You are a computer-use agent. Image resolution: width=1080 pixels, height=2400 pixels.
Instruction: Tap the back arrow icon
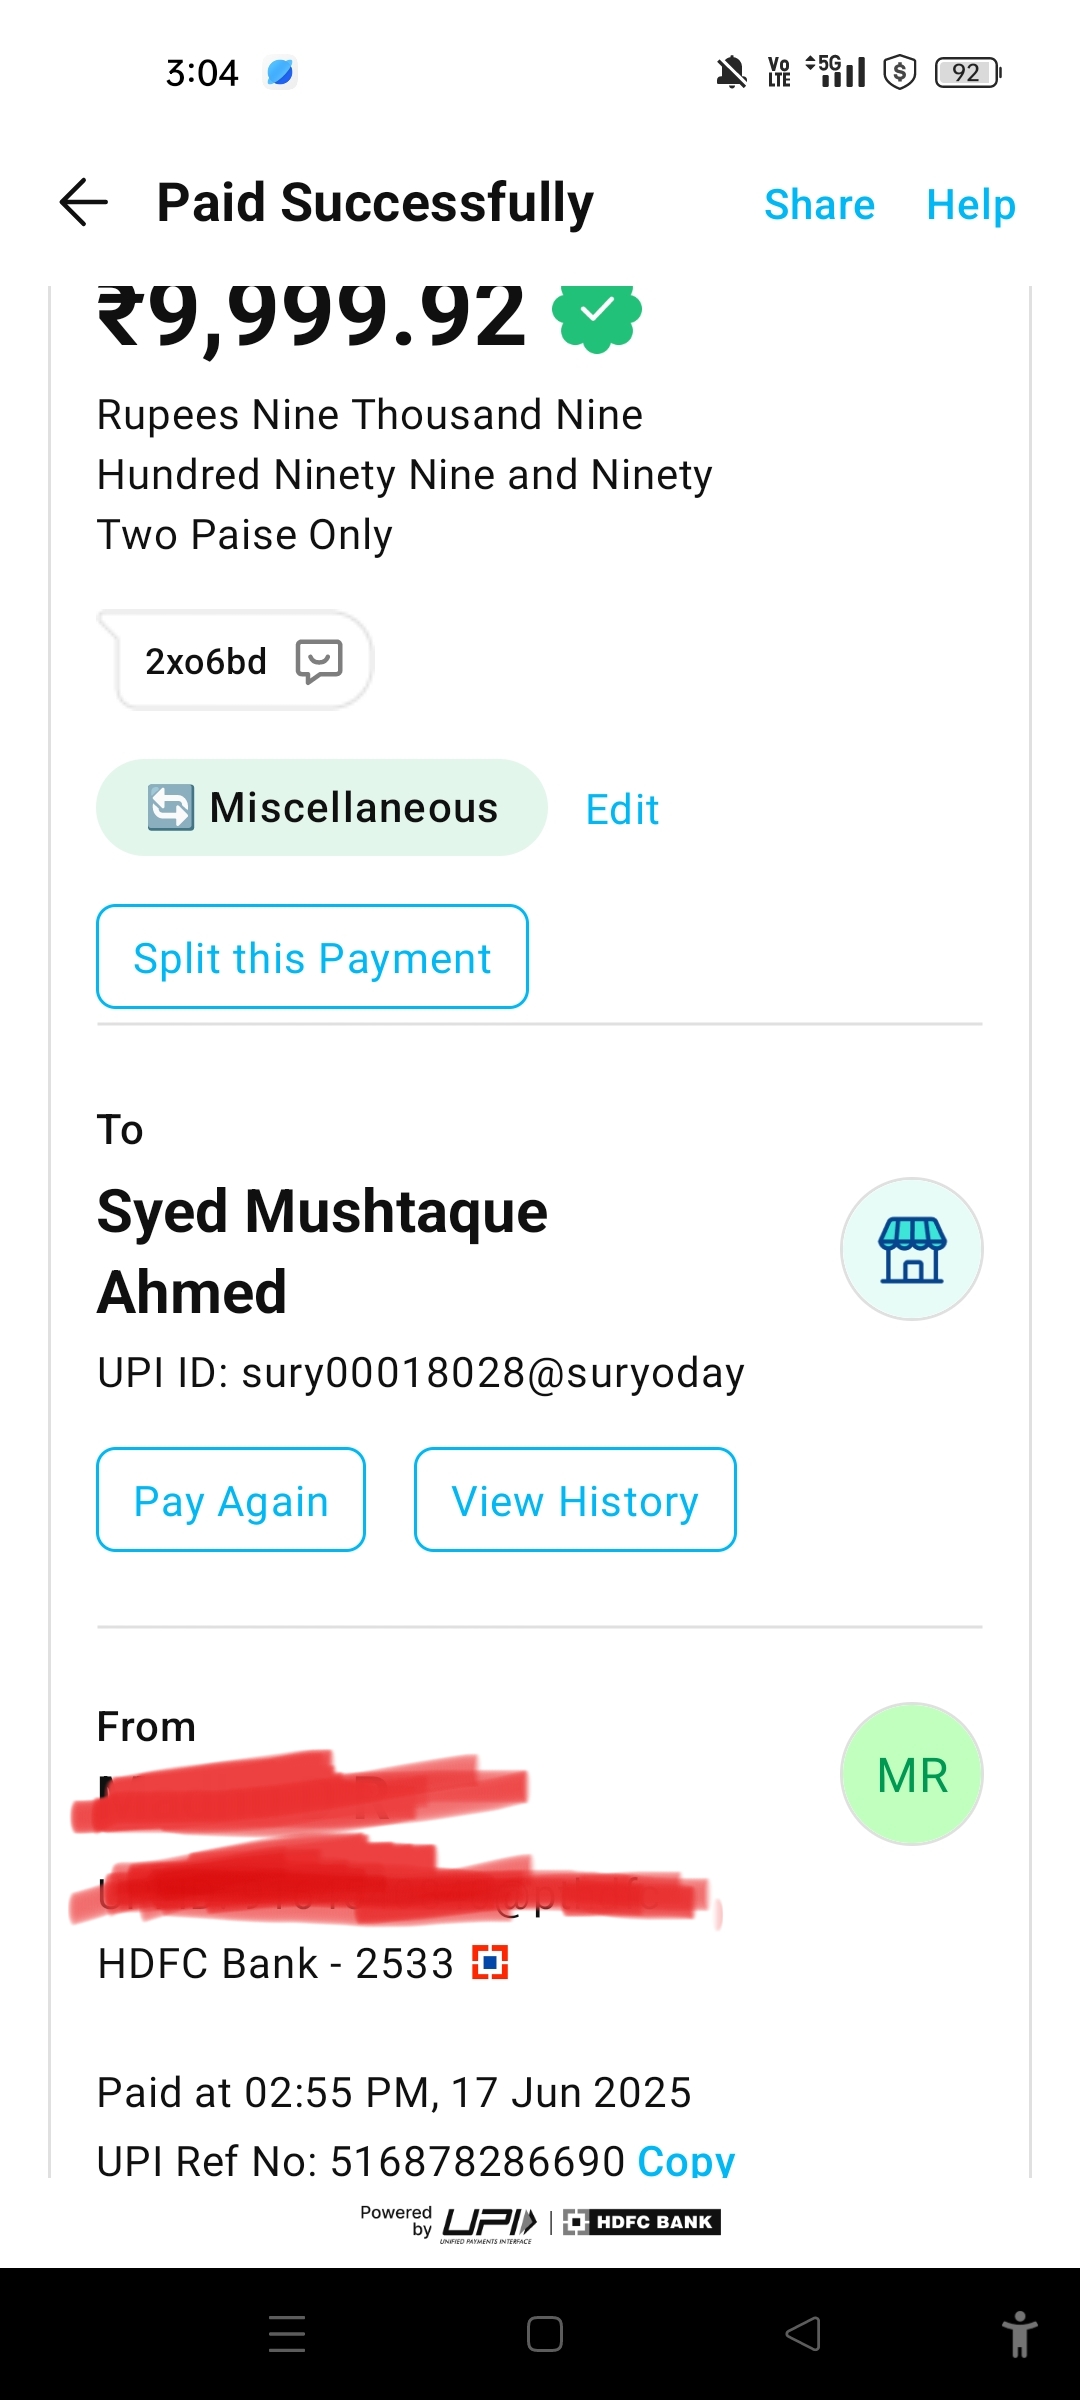point(84,203)
